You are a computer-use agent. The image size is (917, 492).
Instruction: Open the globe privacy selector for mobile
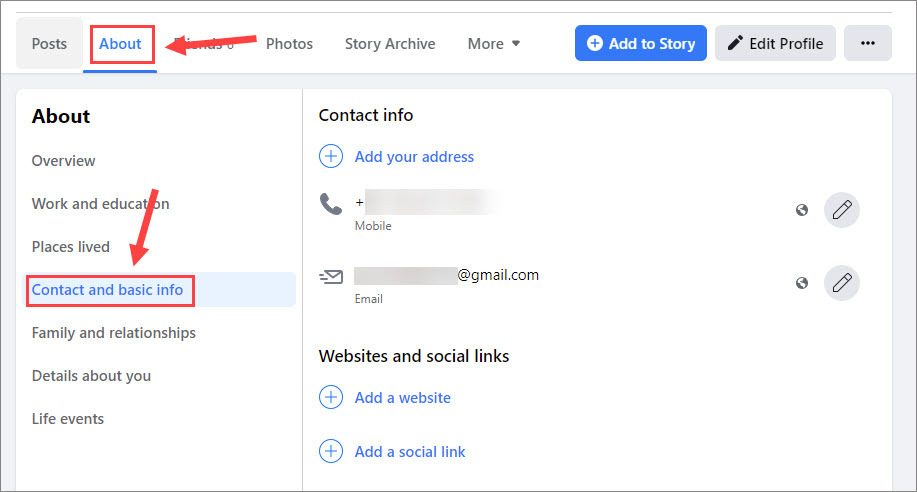click(x=802, y=210)
